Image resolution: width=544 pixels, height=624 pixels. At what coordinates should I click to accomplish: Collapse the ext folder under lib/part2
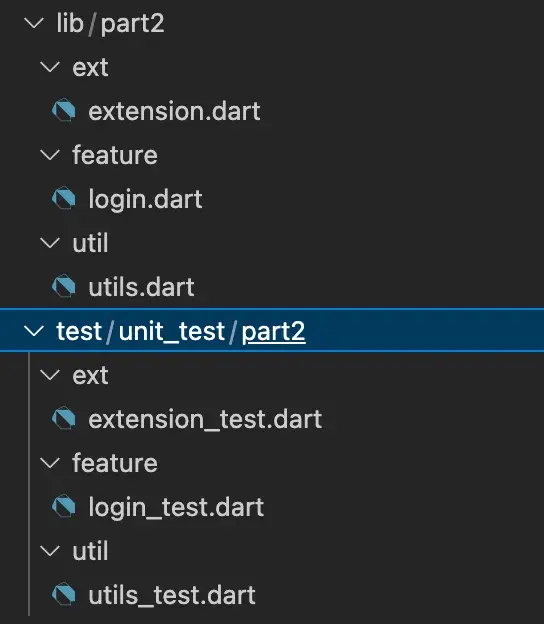(50, 67)
